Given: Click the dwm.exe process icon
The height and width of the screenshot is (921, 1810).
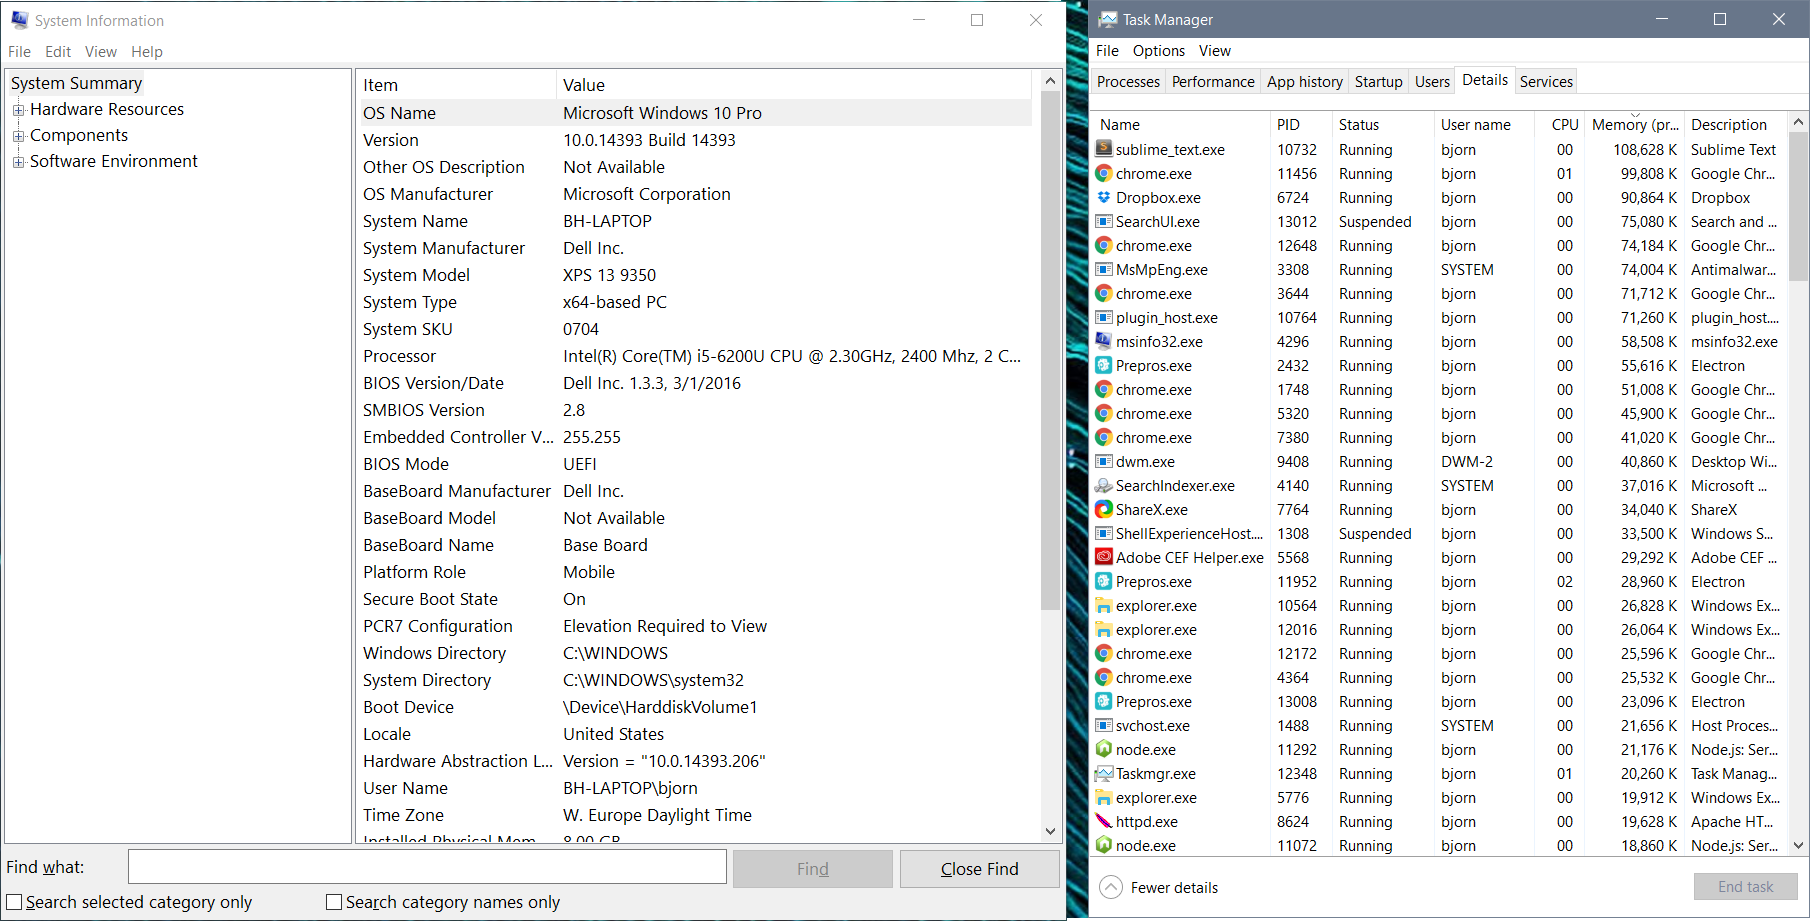Looking at the screenshot, I should 1103,461.
